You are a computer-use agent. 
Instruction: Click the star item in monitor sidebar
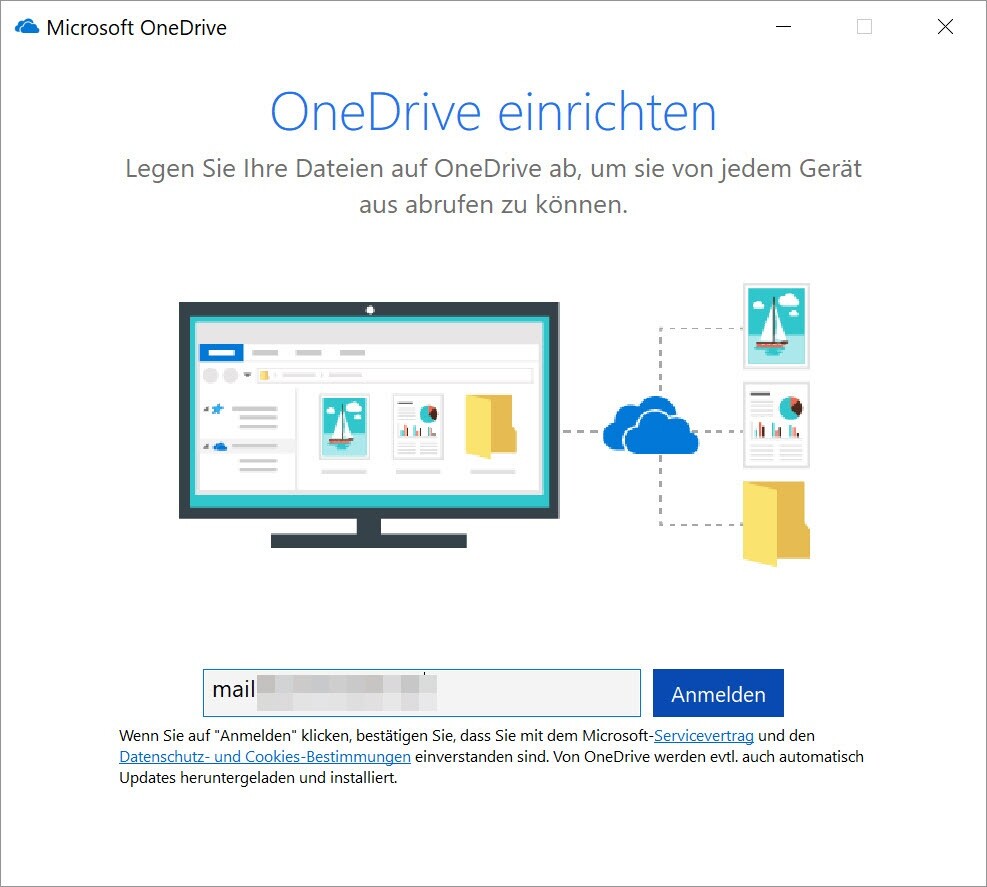(x=219, y=408)
